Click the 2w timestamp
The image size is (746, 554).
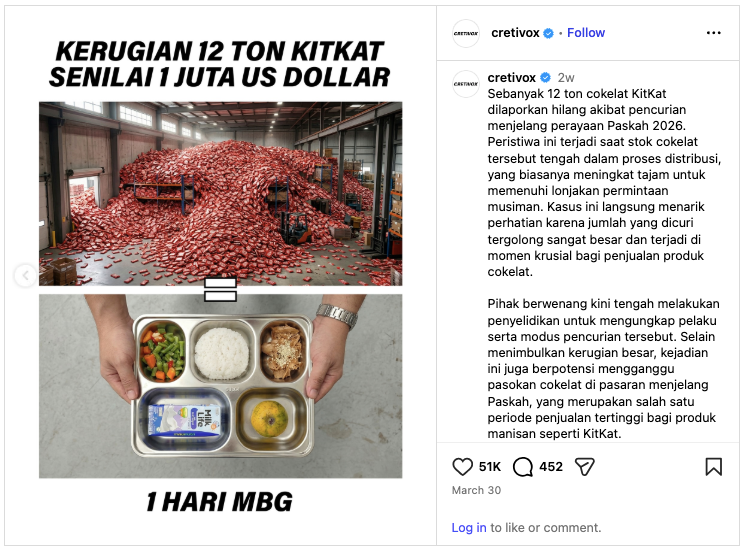coord(566,78)
